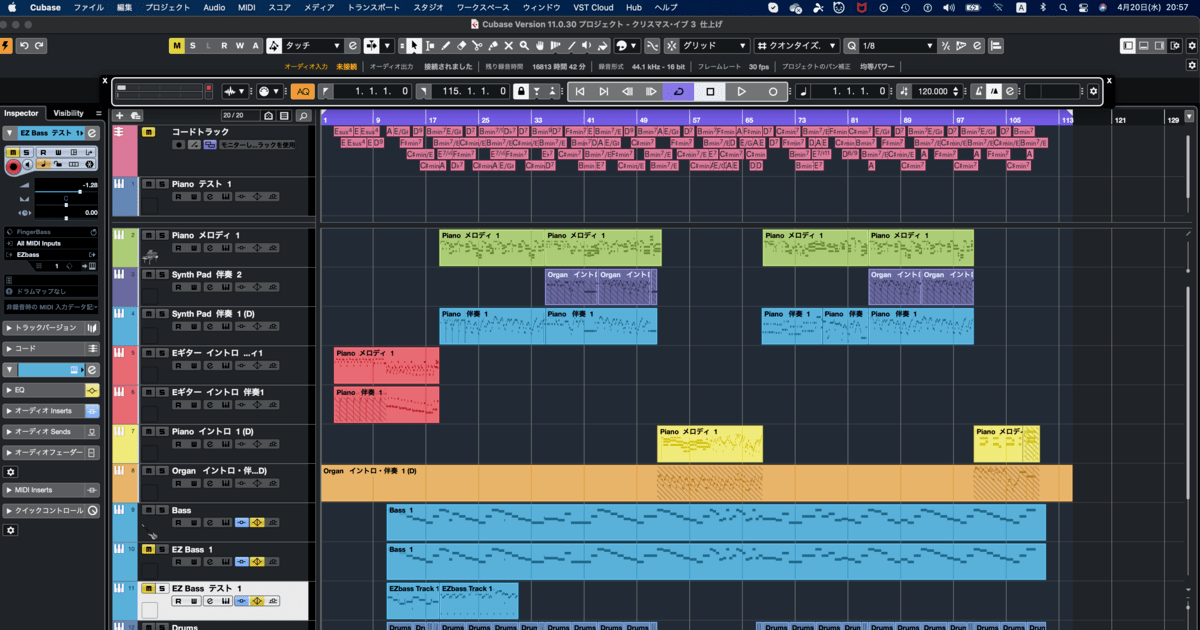The image size is (1200, 630).
Task: Select the Zoom magnifier tool
Action: tap(524, 45)
